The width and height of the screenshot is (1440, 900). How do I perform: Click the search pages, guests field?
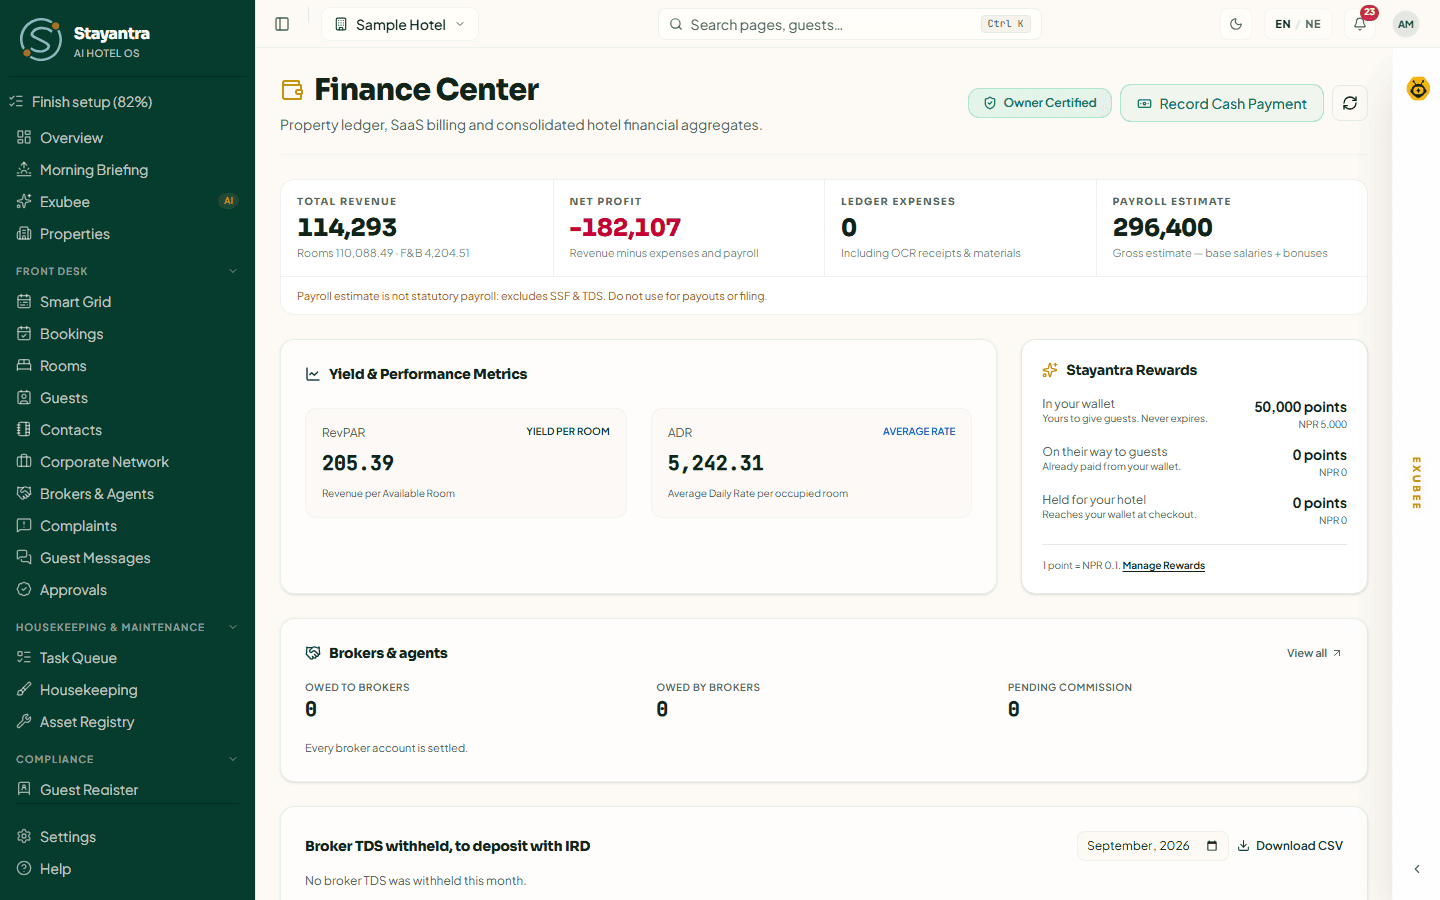pos(850,24)
